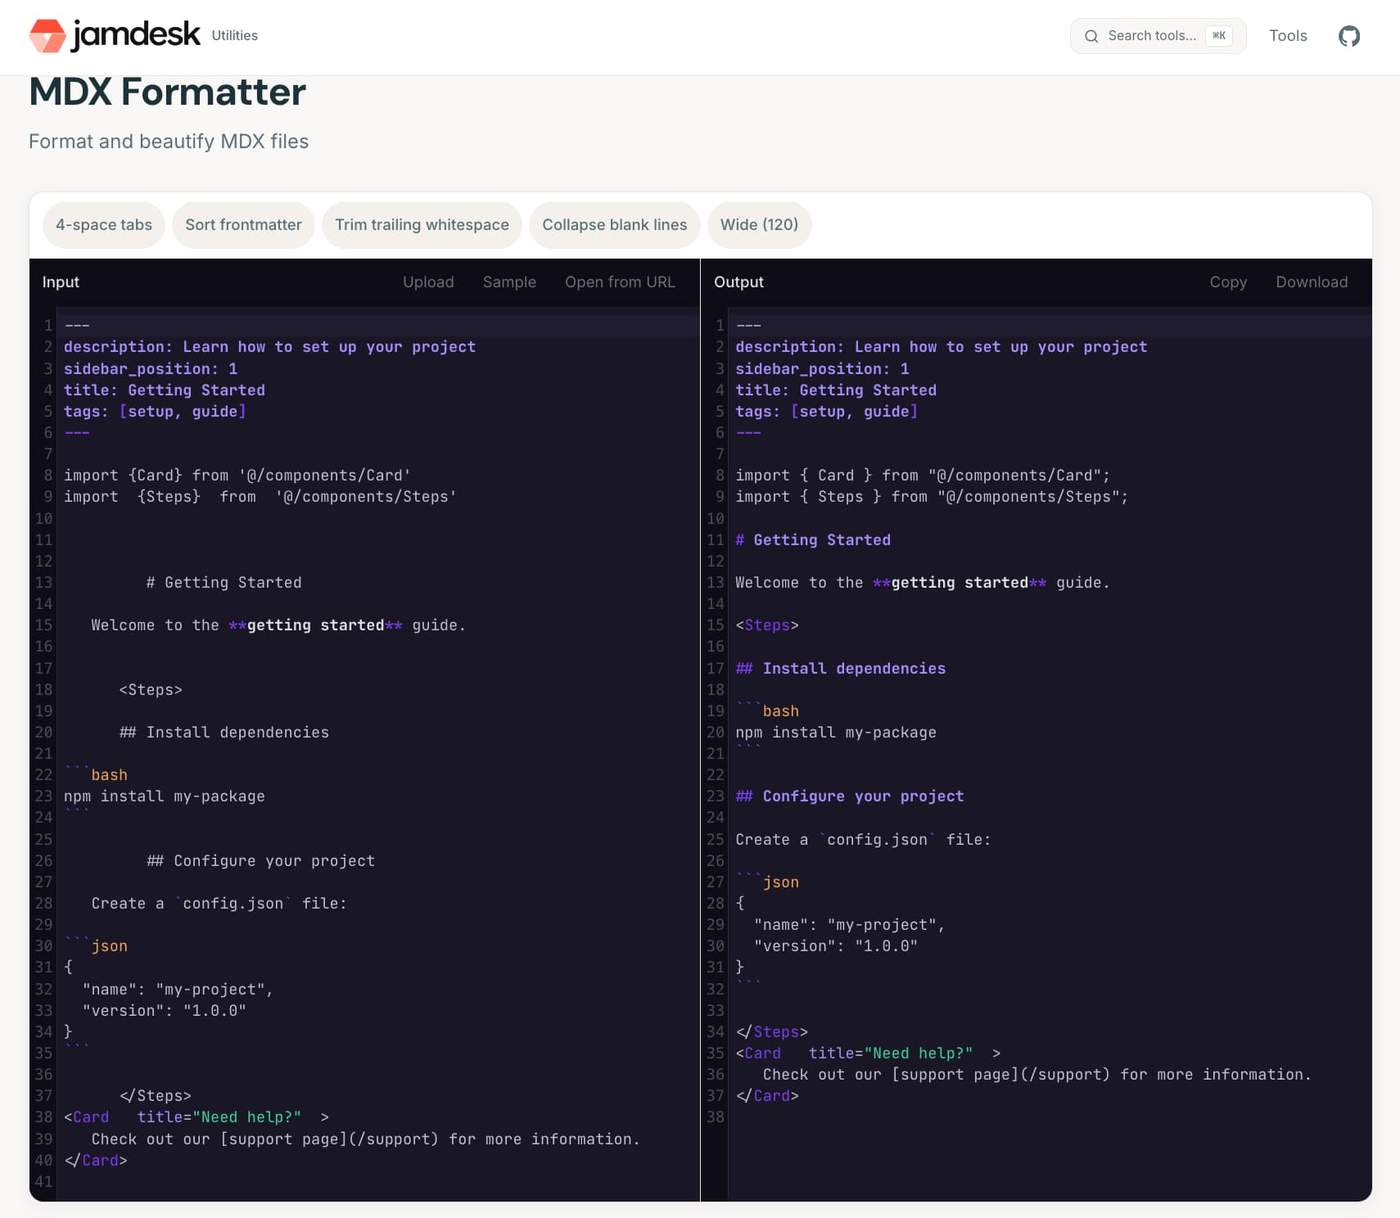Download the formatted output file
This screenshot has height=1218, width=1400.
[1312, 282]
